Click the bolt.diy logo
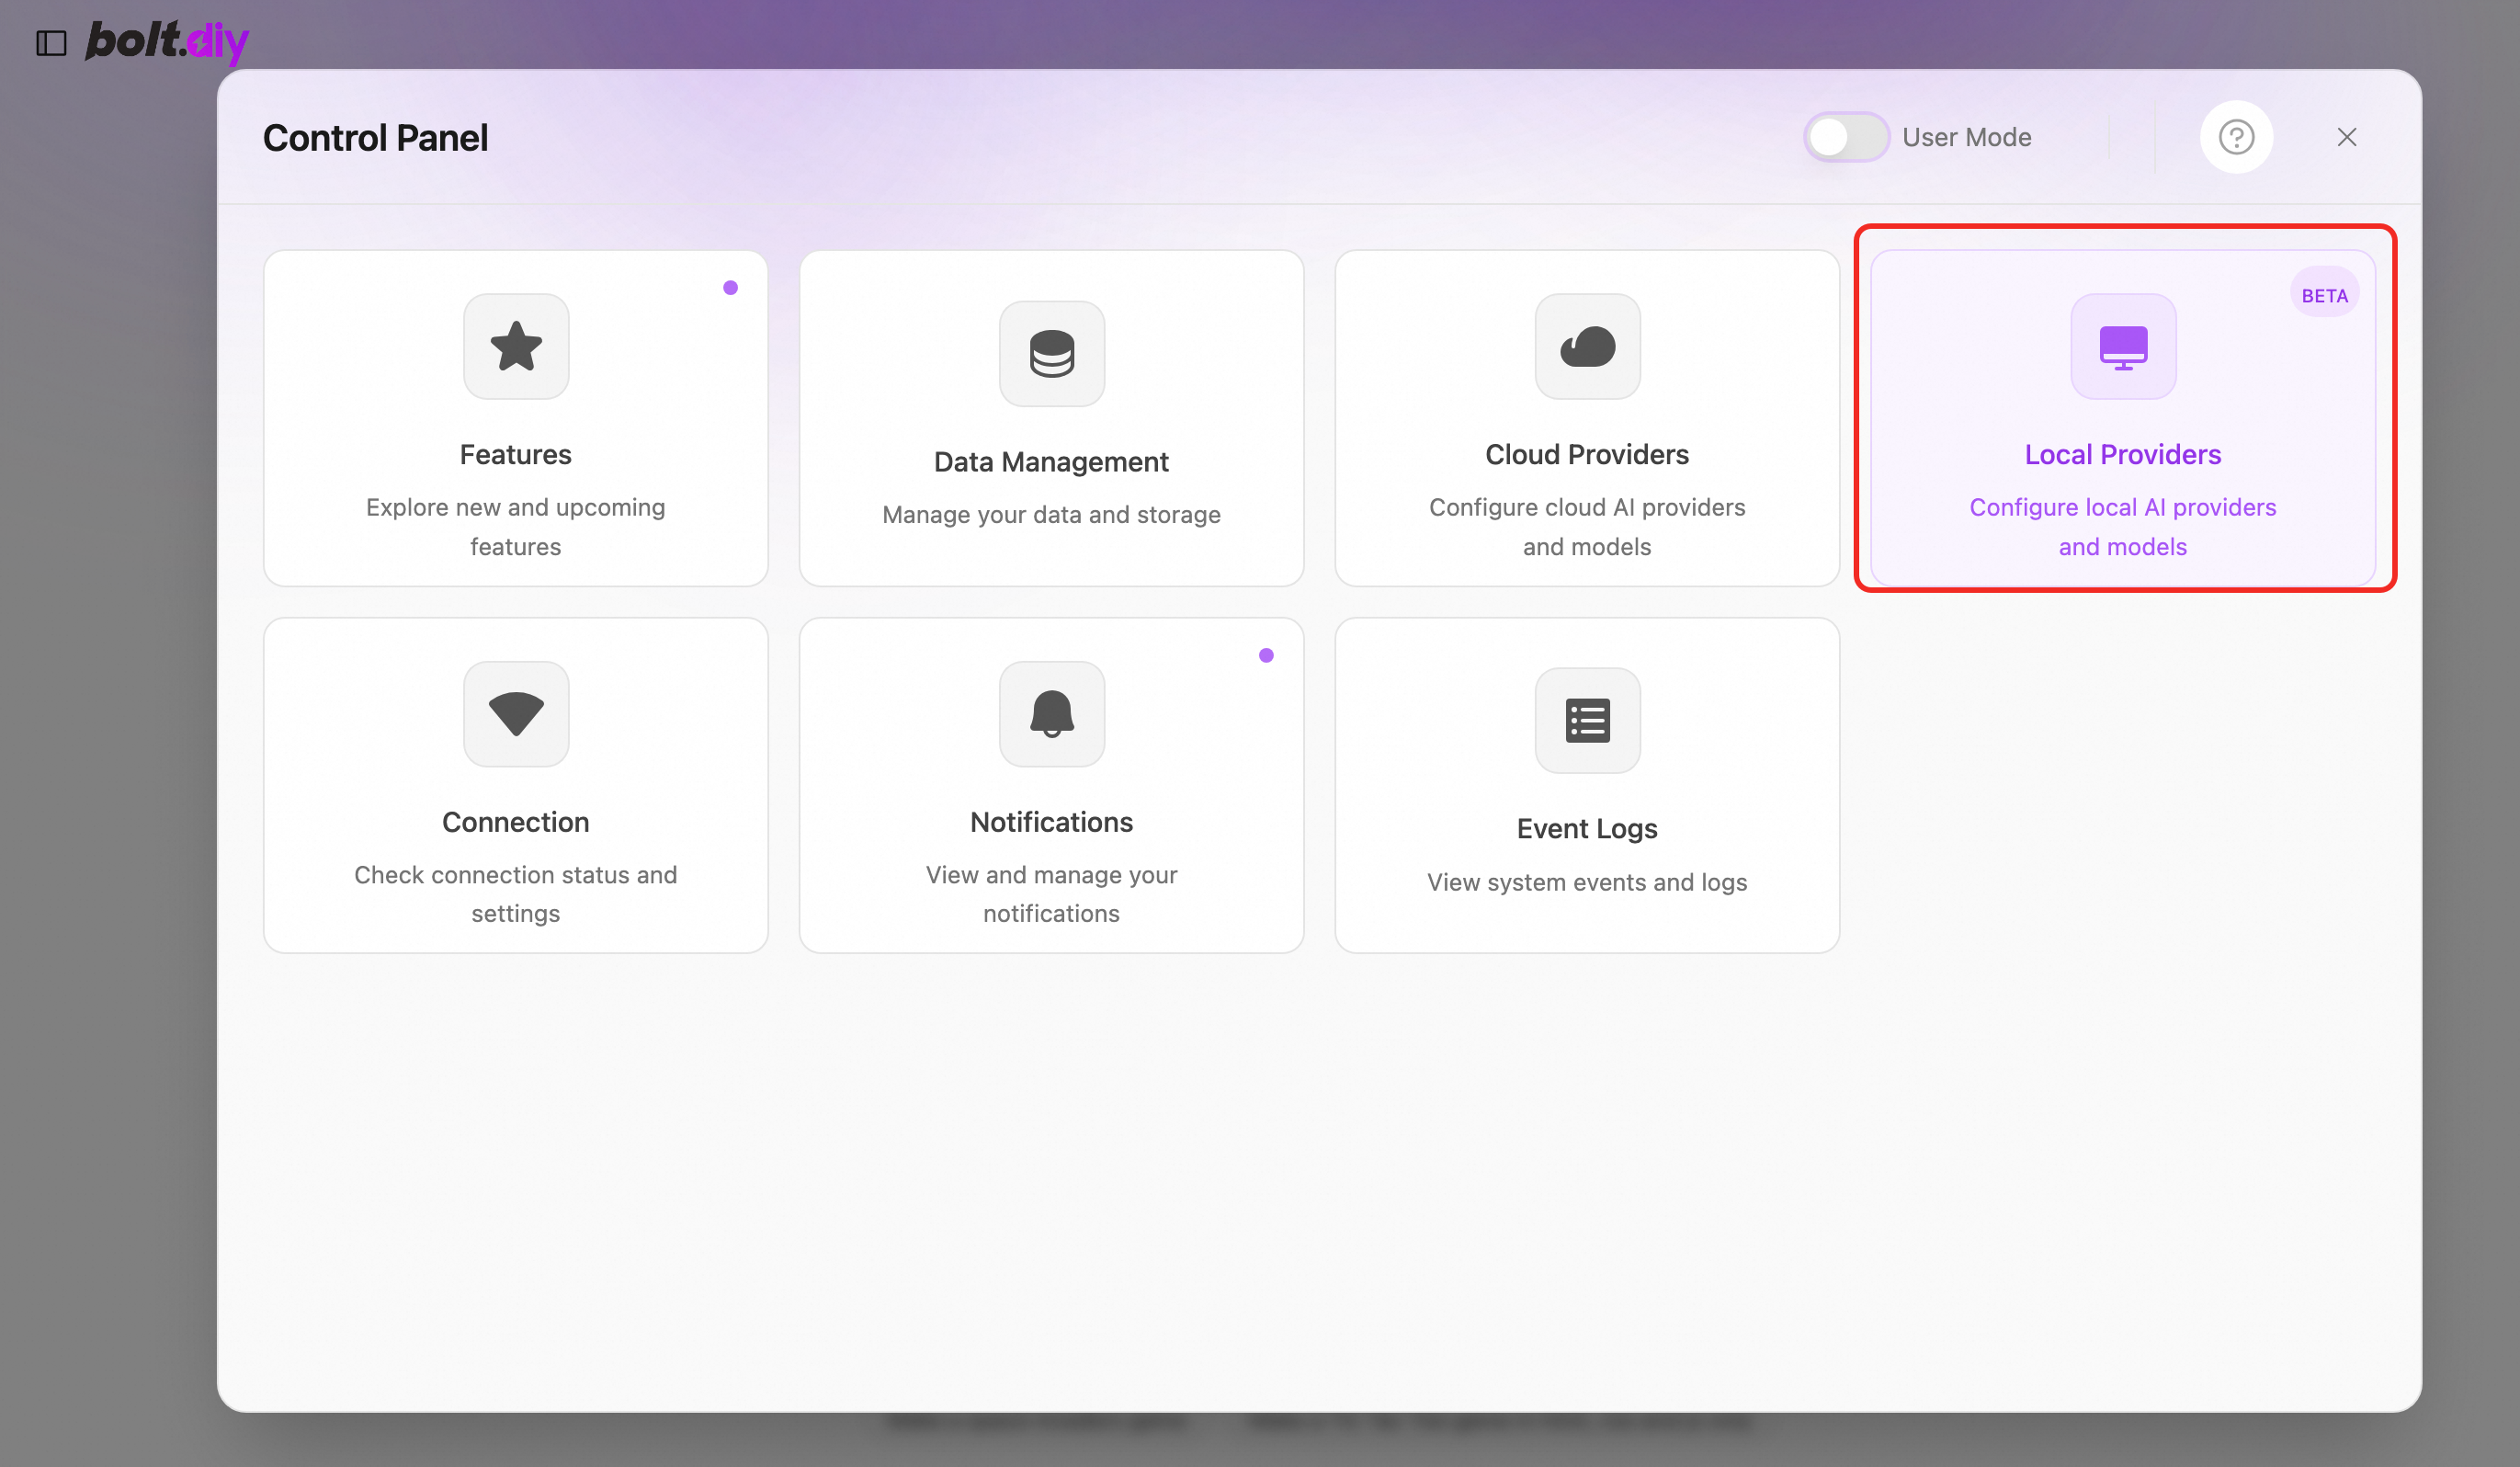 pyautogui.click(x=167, y=41)
